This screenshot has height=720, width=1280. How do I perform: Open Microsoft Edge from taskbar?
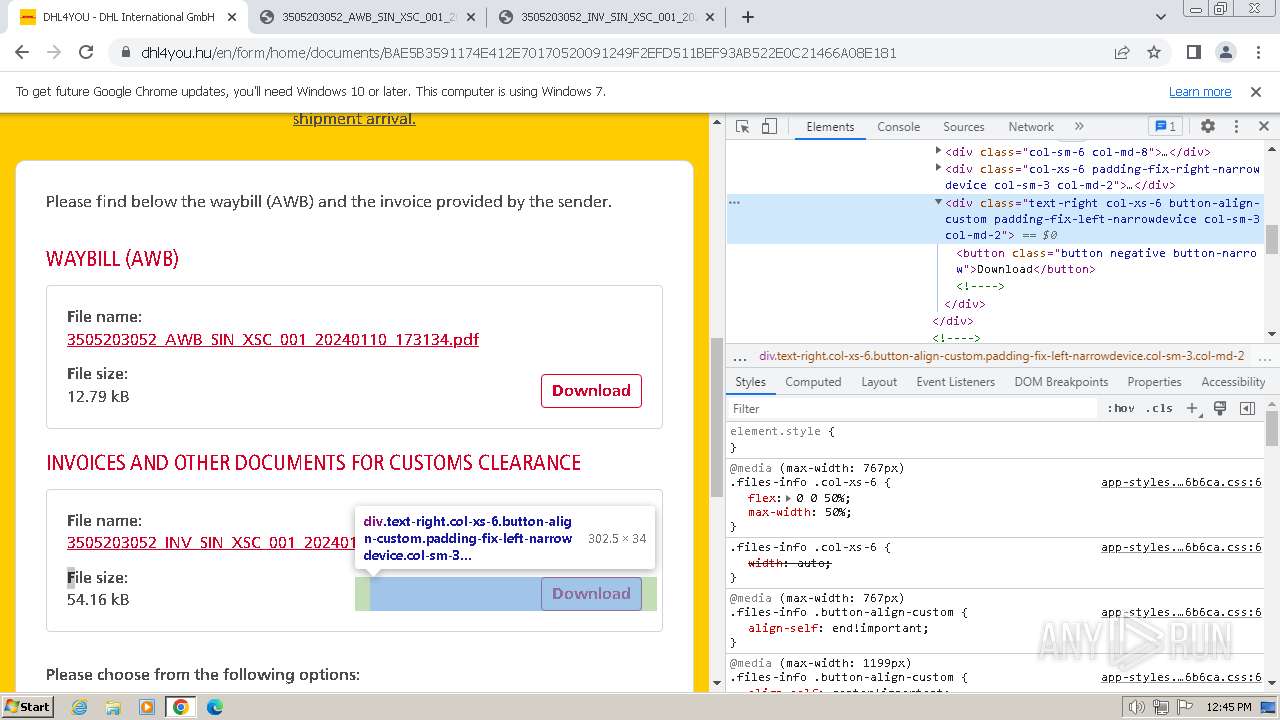click(x=215, y=707)
